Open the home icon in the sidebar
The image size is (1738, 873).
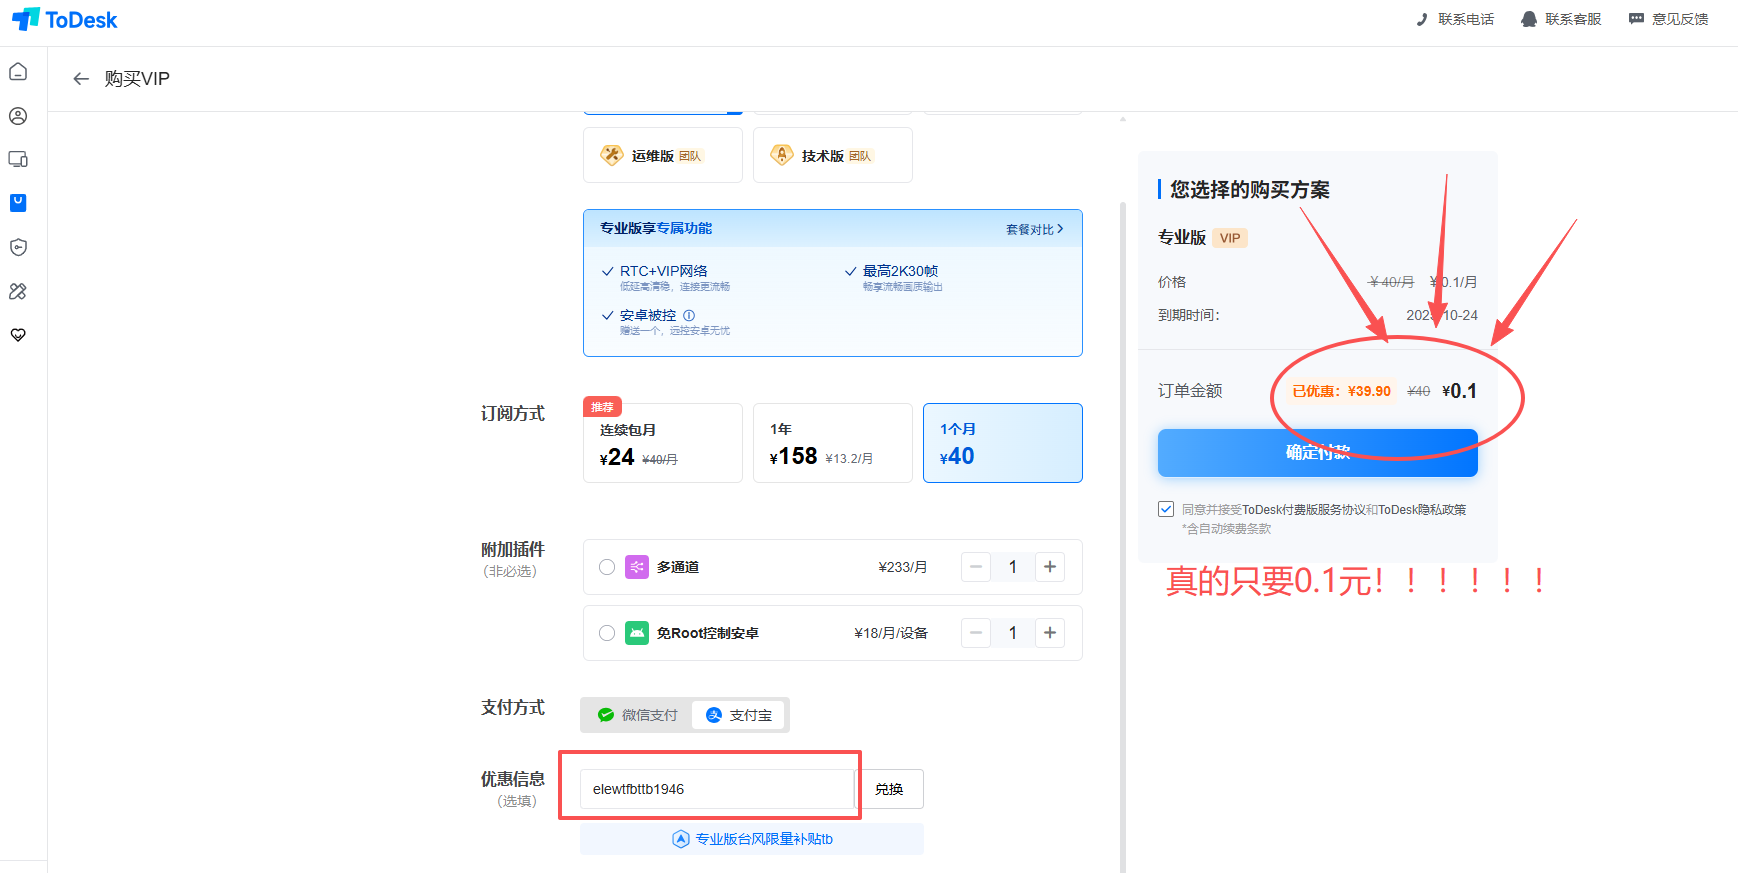tap(18, 72)
